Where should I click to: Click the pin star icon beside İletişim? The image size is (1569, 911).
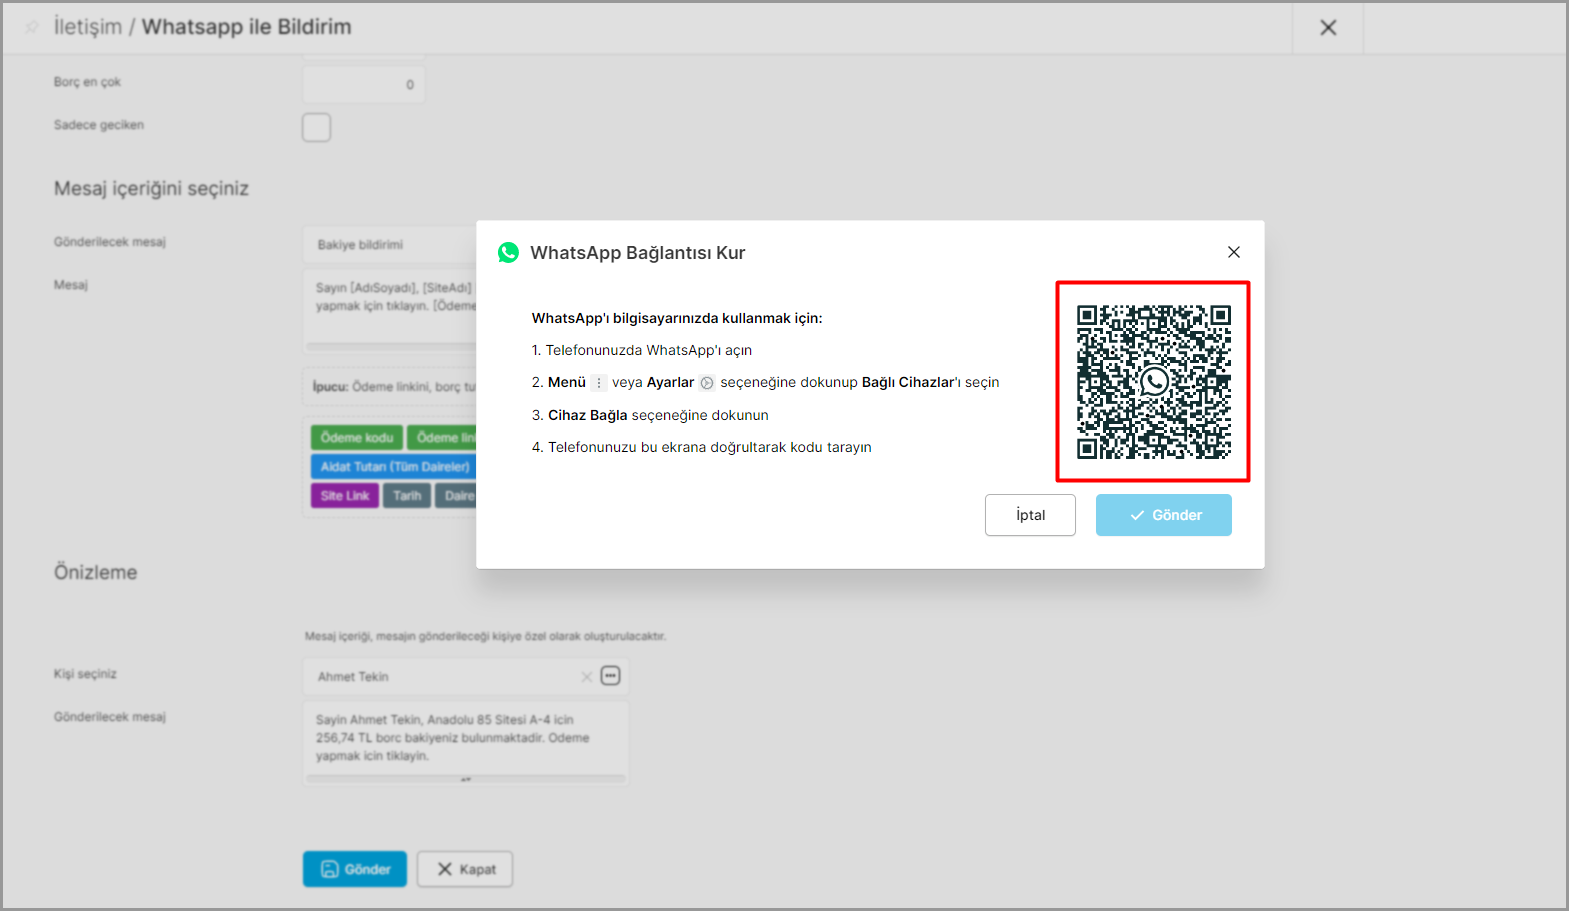(x=31, y=27)
